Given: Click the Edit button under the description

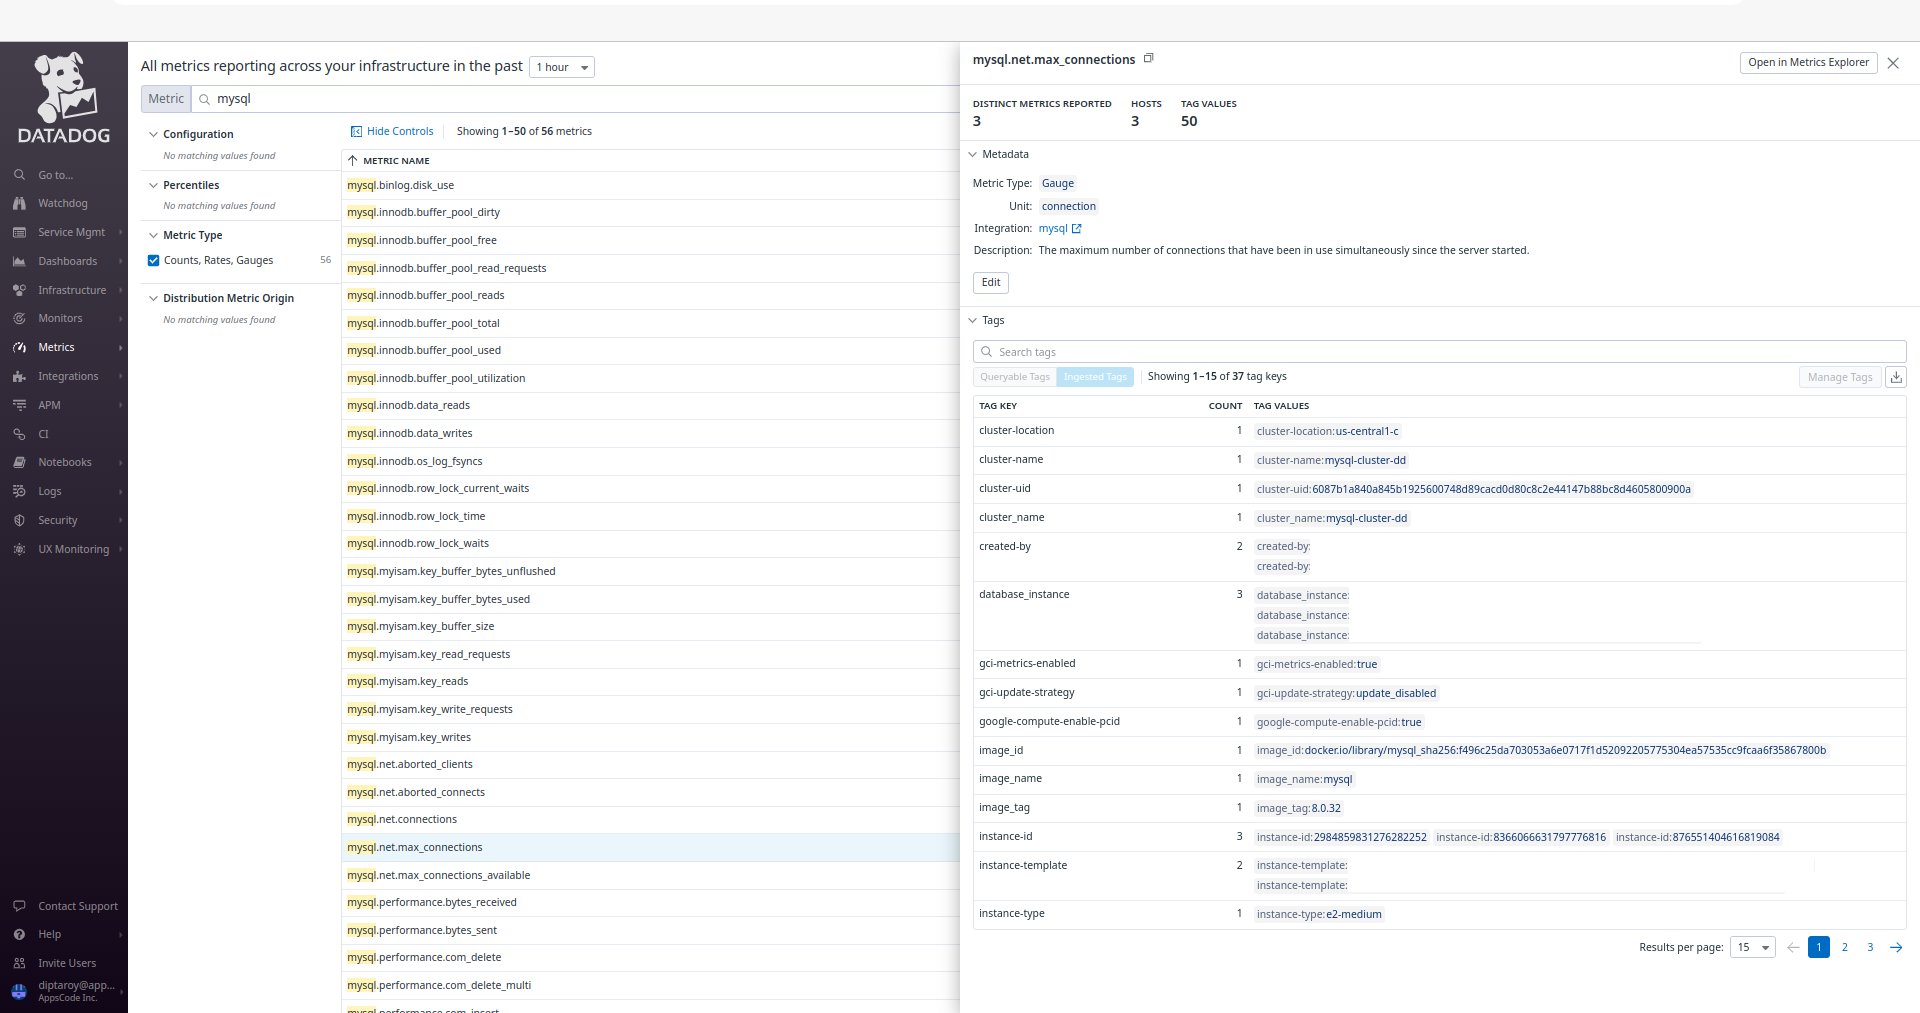Looking at the screenshot, I should point(990,283).
